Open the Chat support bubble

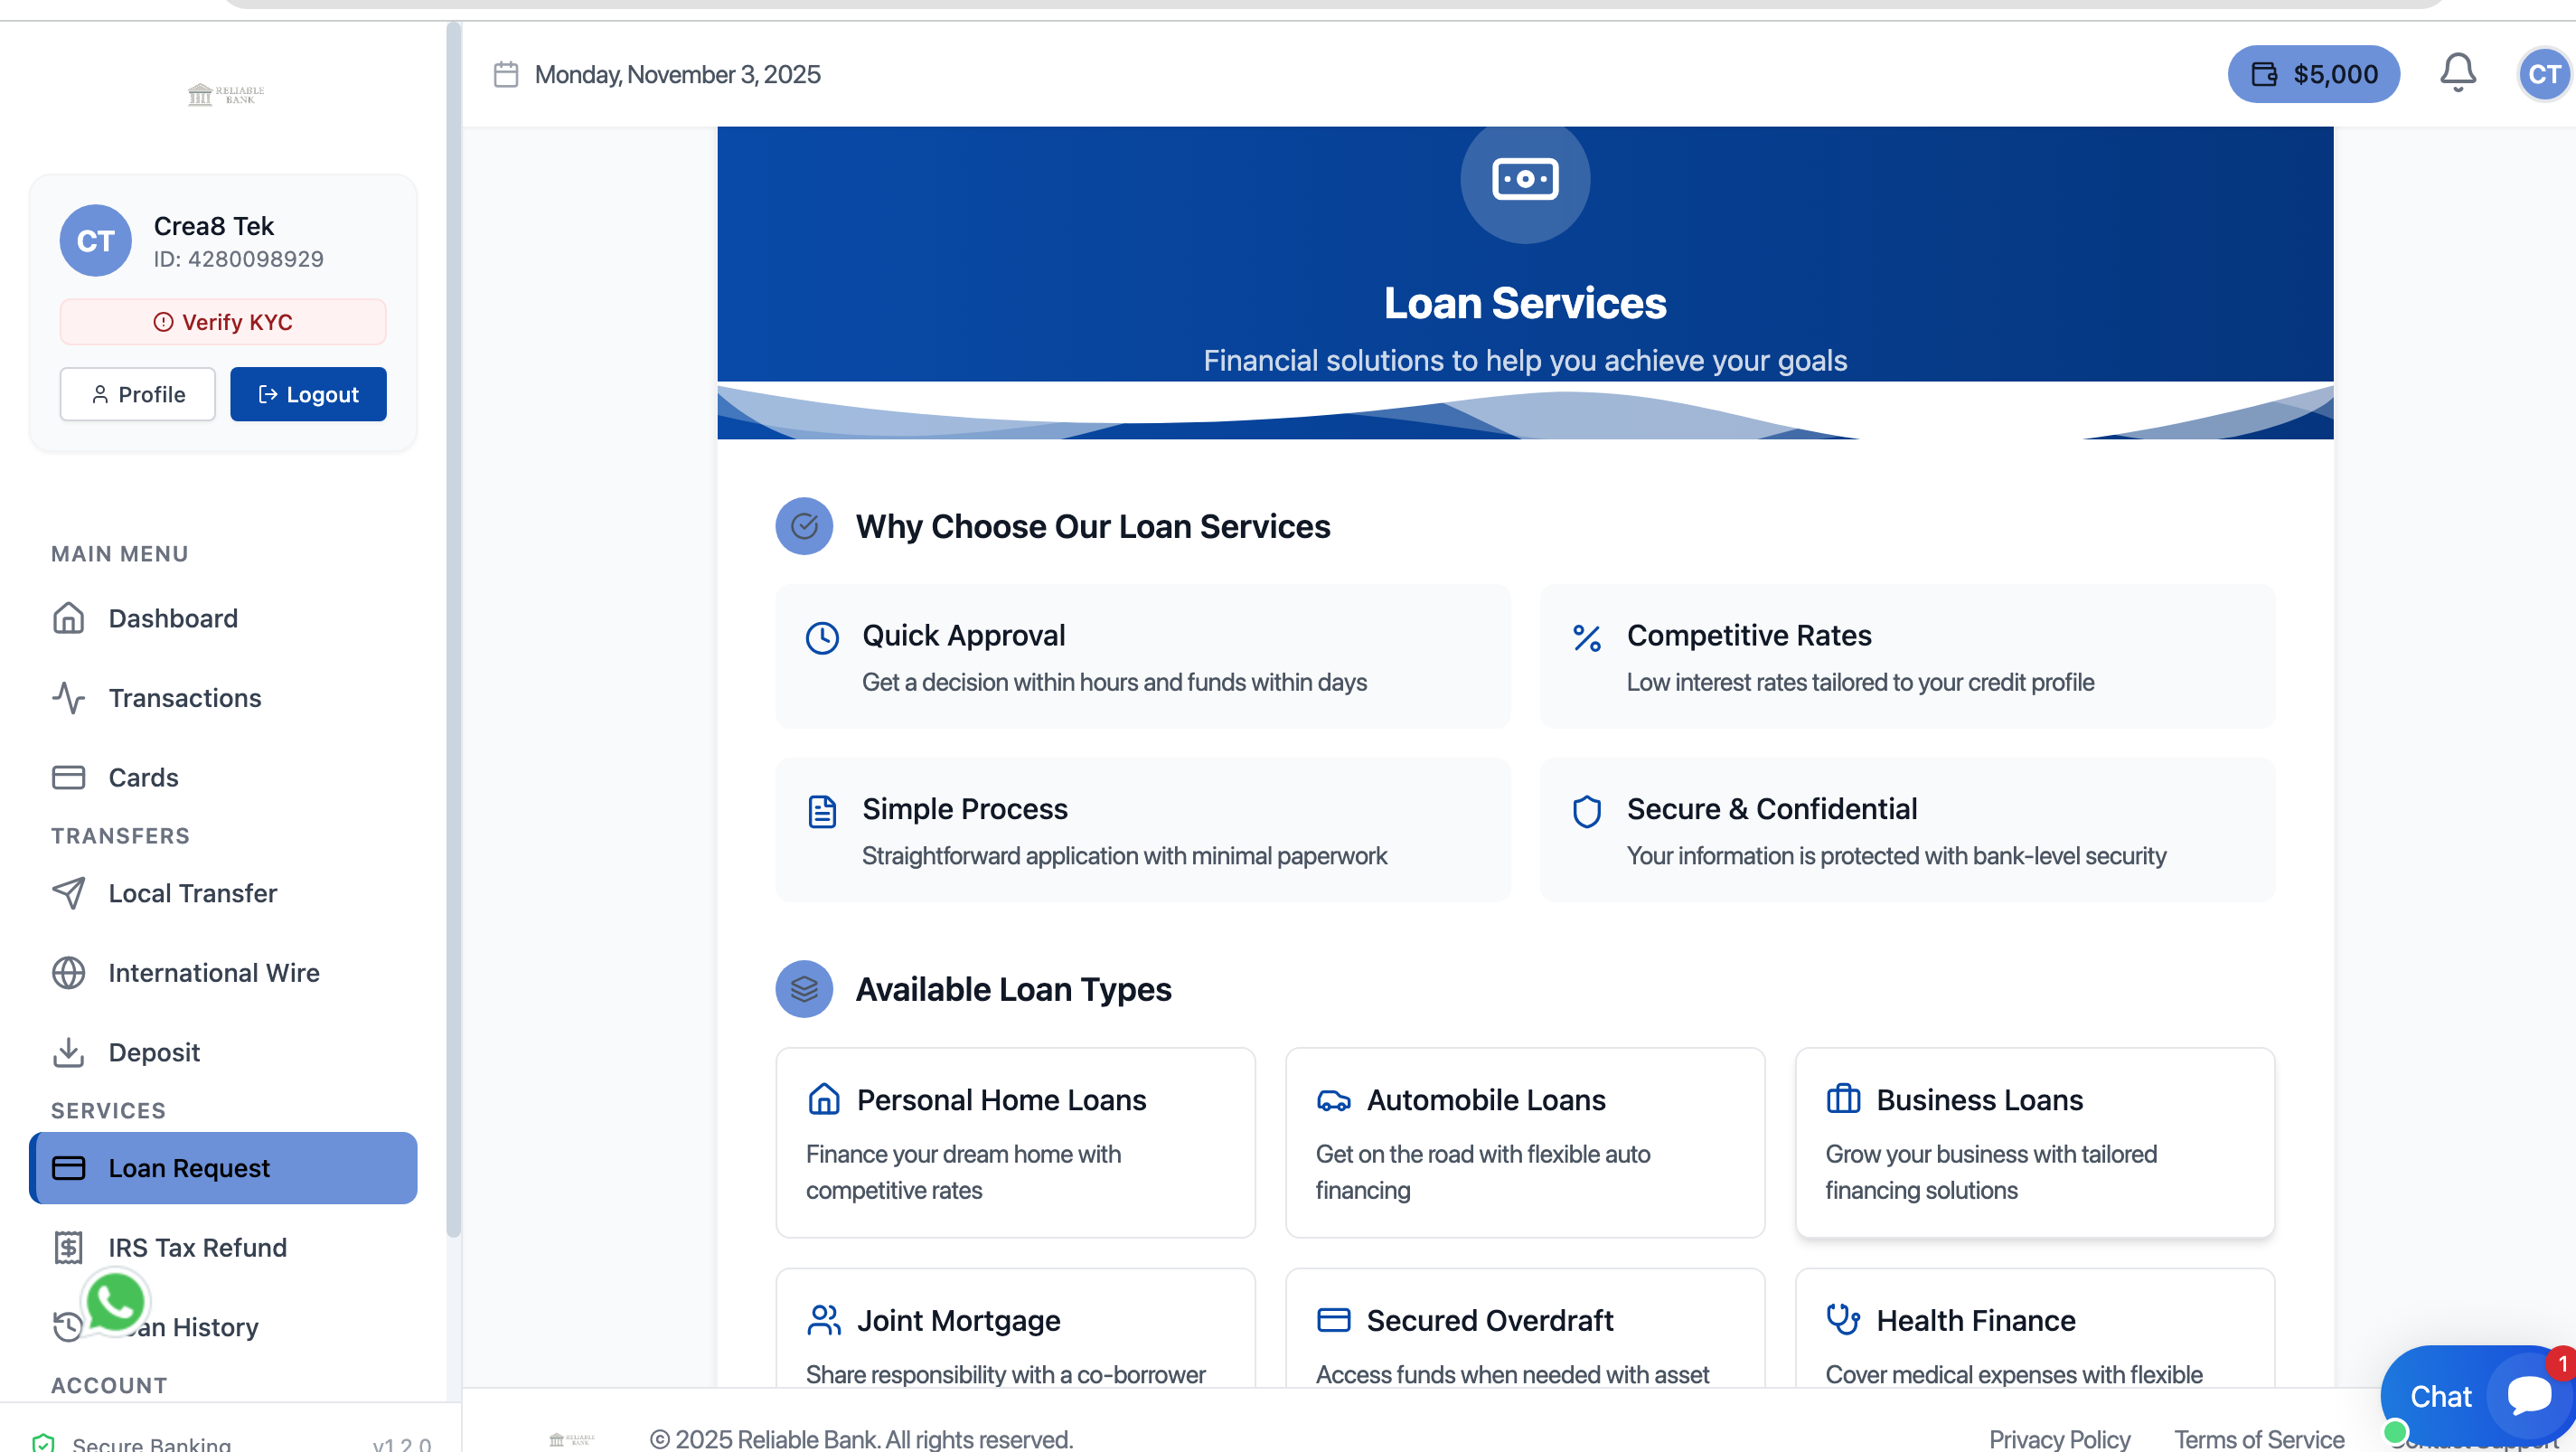tap(2480, 1396)
